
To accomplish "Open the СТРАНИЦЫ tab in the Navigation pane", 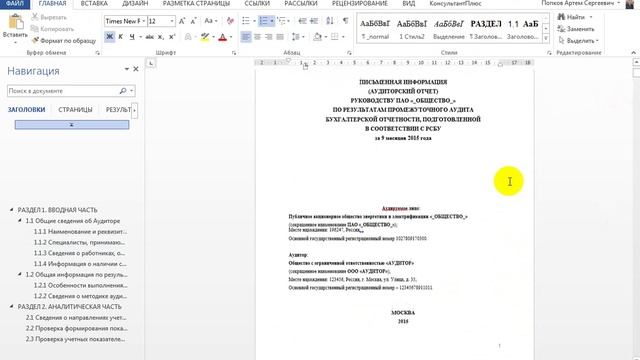I will click(x=75, y=110).
